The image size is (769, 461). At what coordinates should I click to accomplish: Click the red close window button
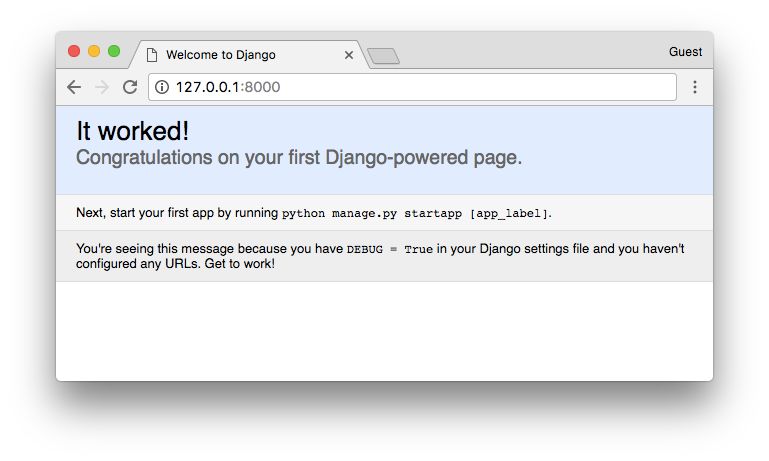pos(74,51)
